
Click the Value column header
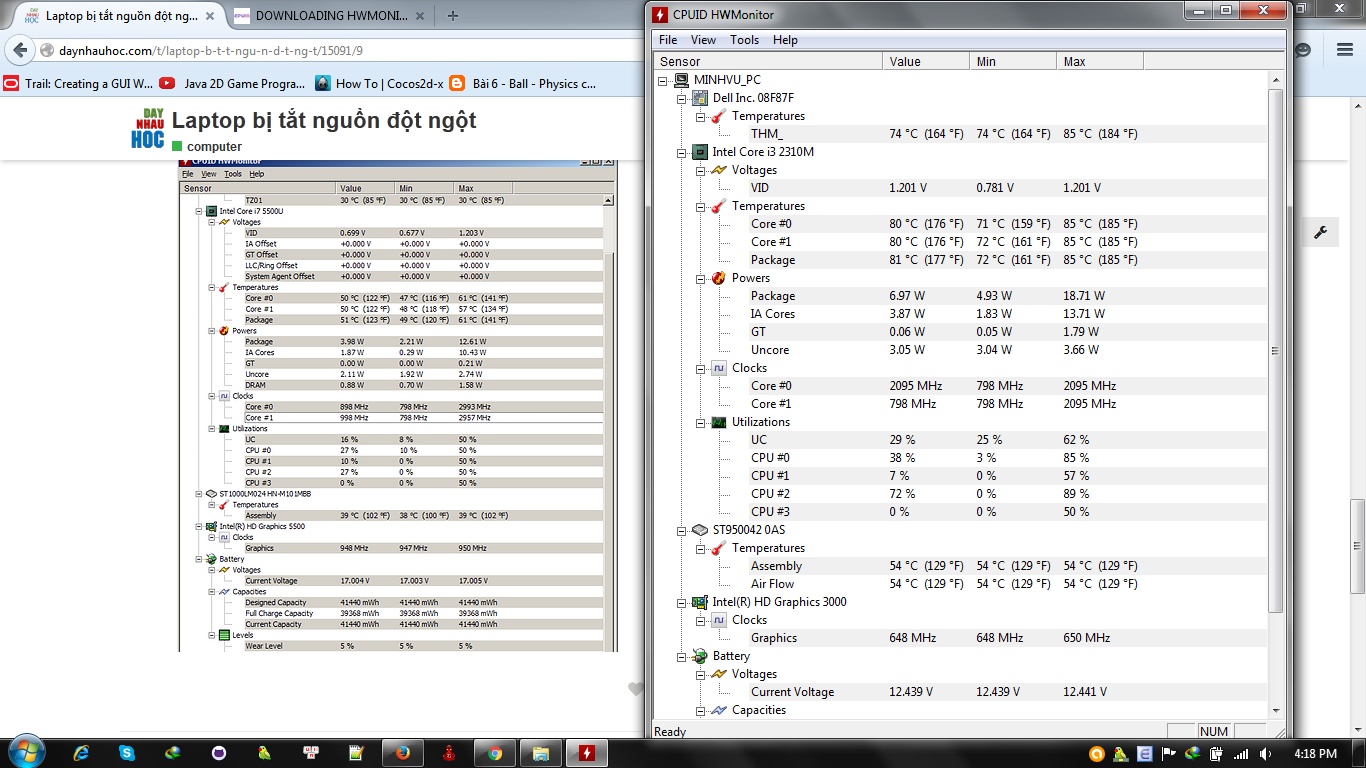(927, 61)
